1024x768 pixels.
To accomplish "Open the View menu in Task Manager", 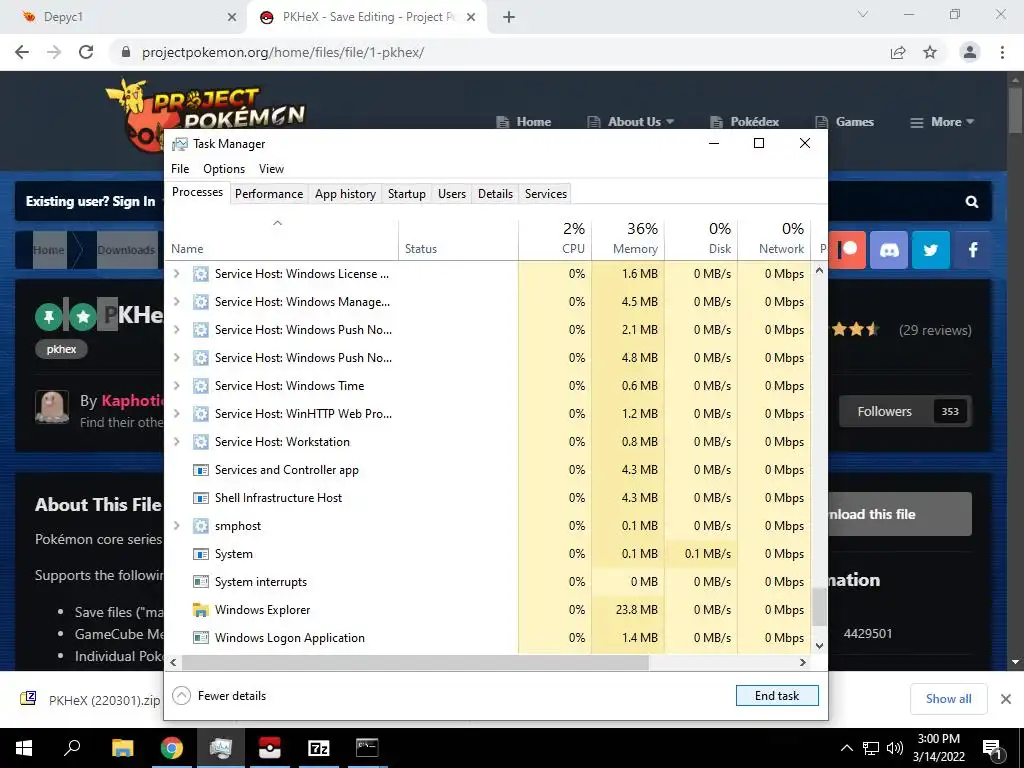I will pos(271,168).
